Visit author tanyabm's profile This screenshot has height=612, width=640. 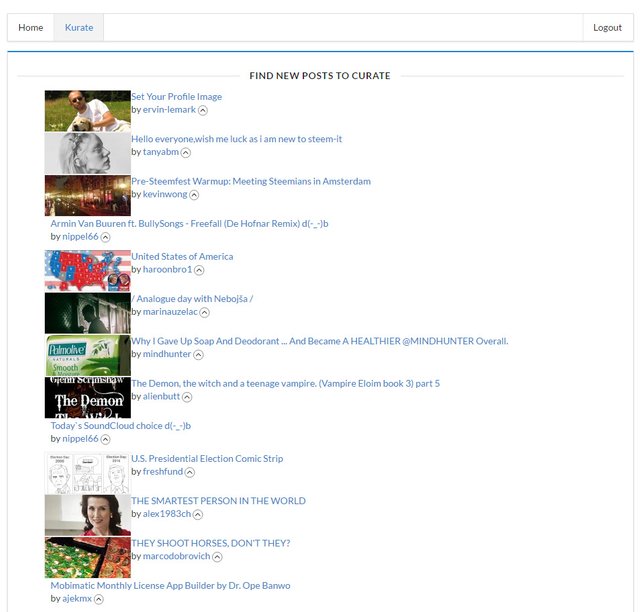point(160,152)
